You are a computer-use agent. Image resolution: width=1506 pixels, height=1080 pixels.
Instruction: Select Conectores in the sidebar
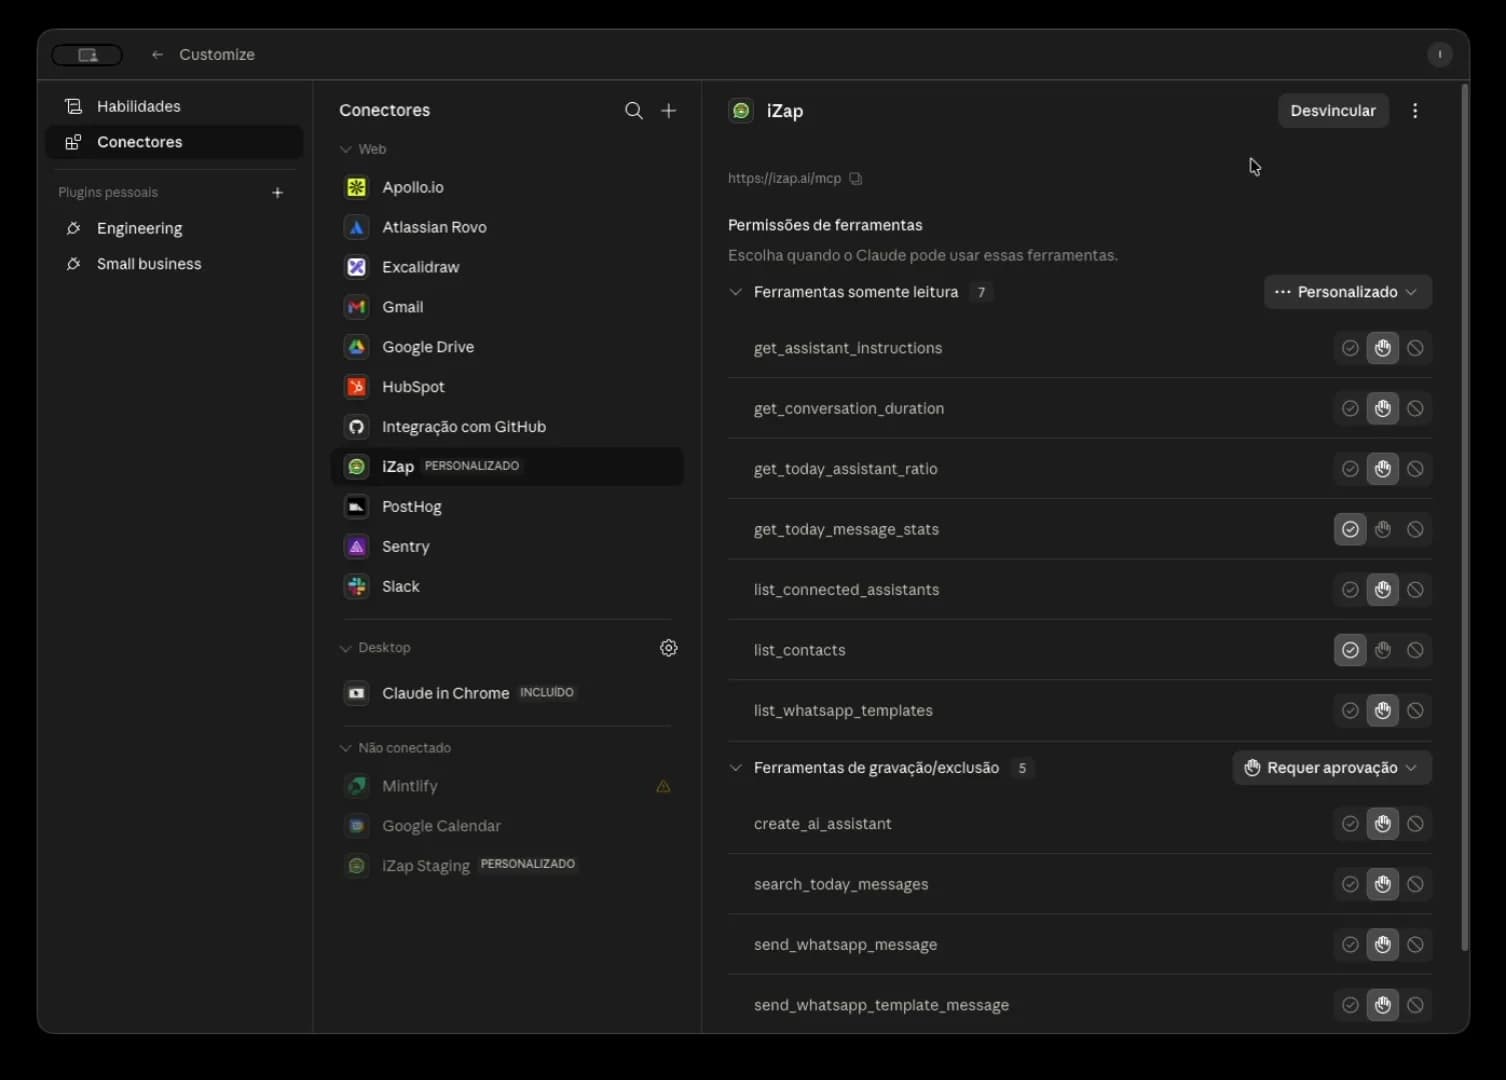click(174, 142)
